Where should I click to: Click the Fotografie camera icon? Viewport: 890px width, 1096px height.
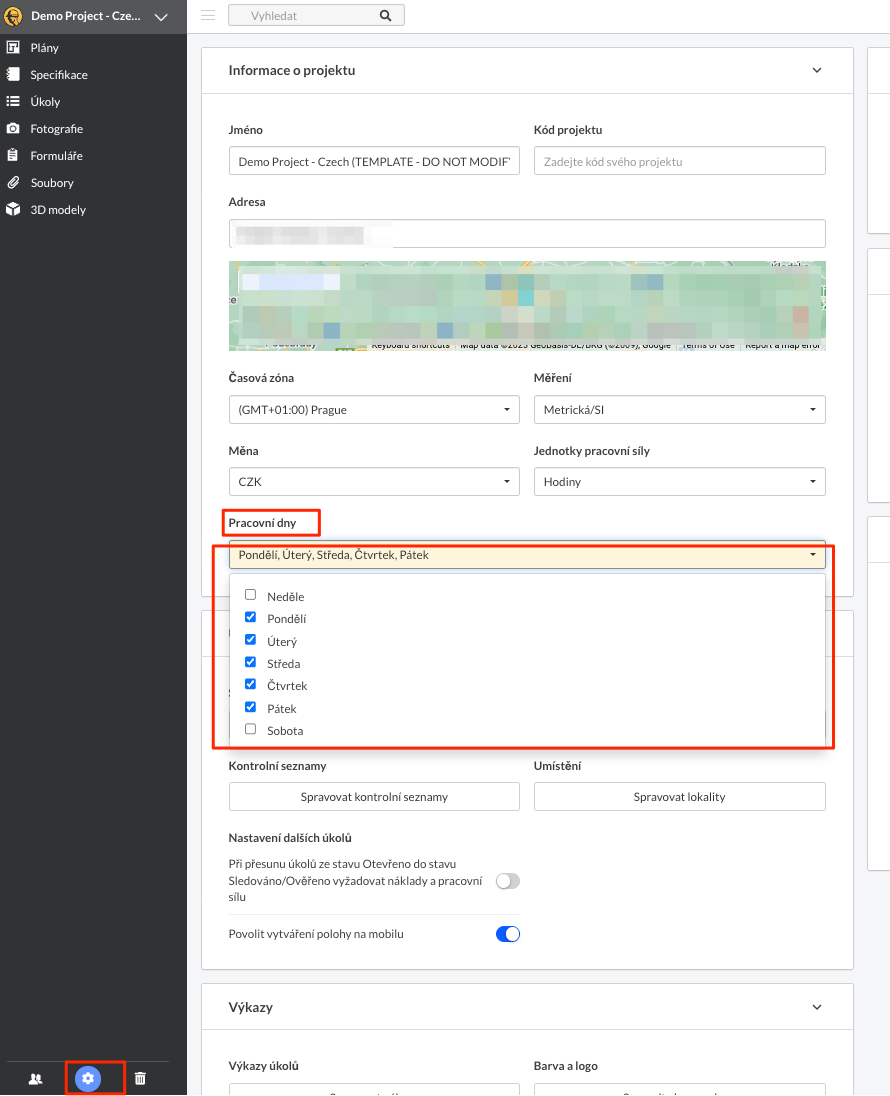(13, 129)
